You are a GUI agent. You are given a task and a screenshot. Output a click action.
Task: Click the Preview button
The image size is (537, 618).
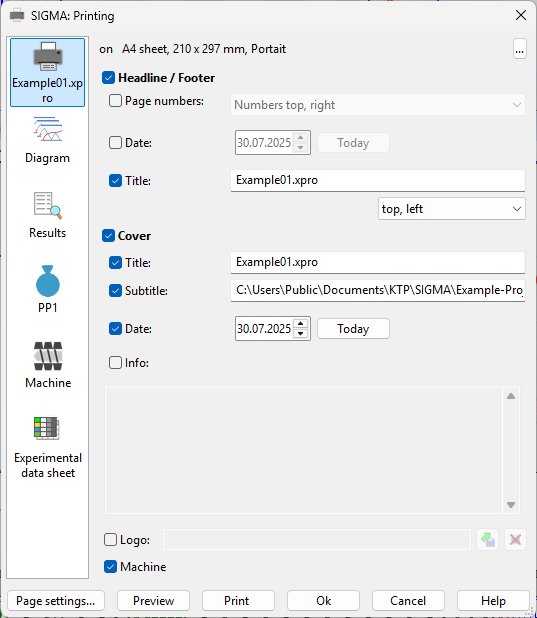[x=153, y=600]
